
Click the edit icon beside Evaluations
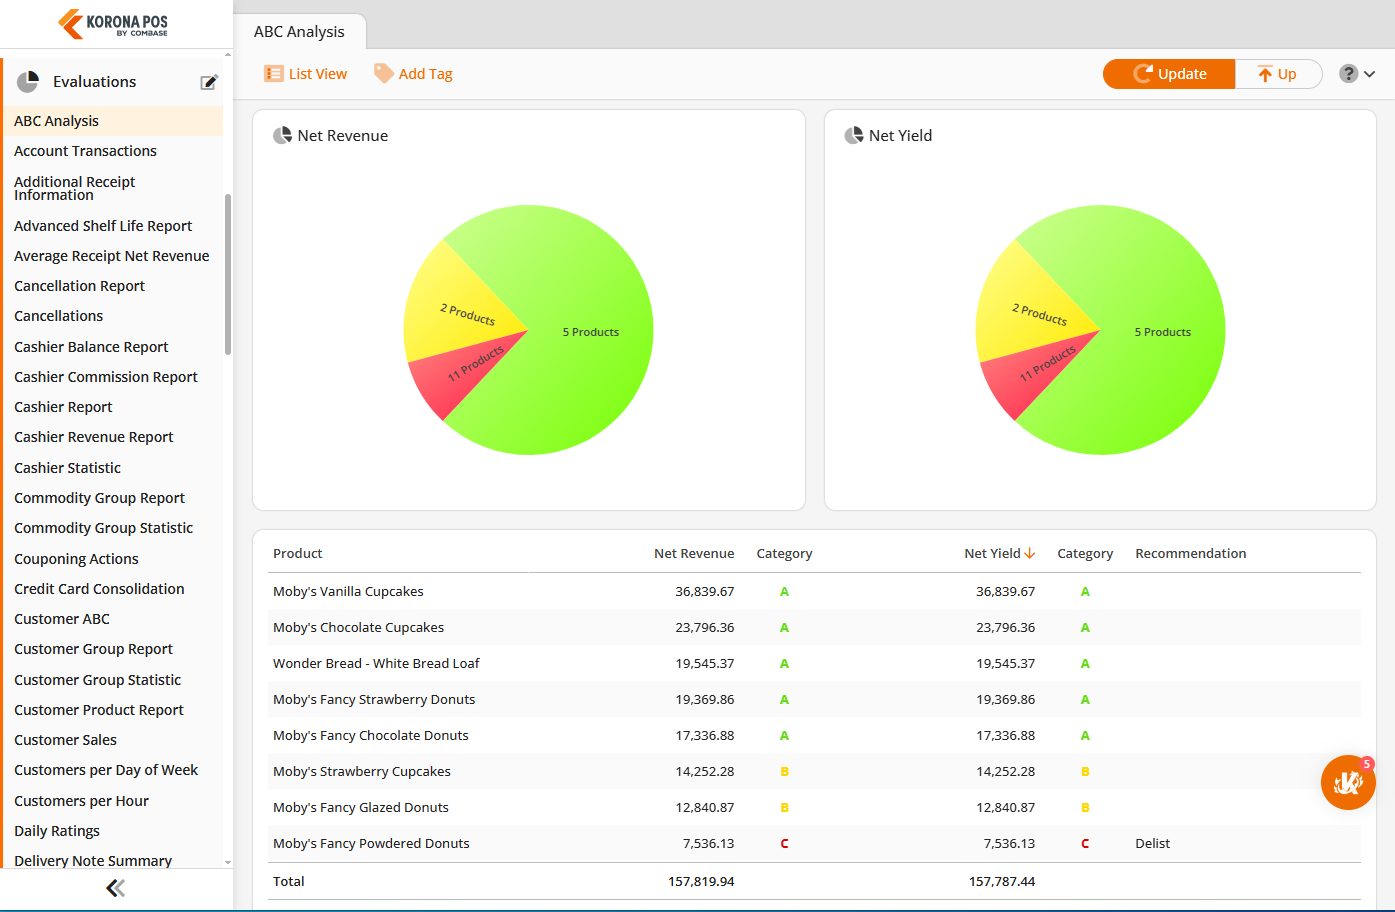pyautogui.click(x=209, y=82)
